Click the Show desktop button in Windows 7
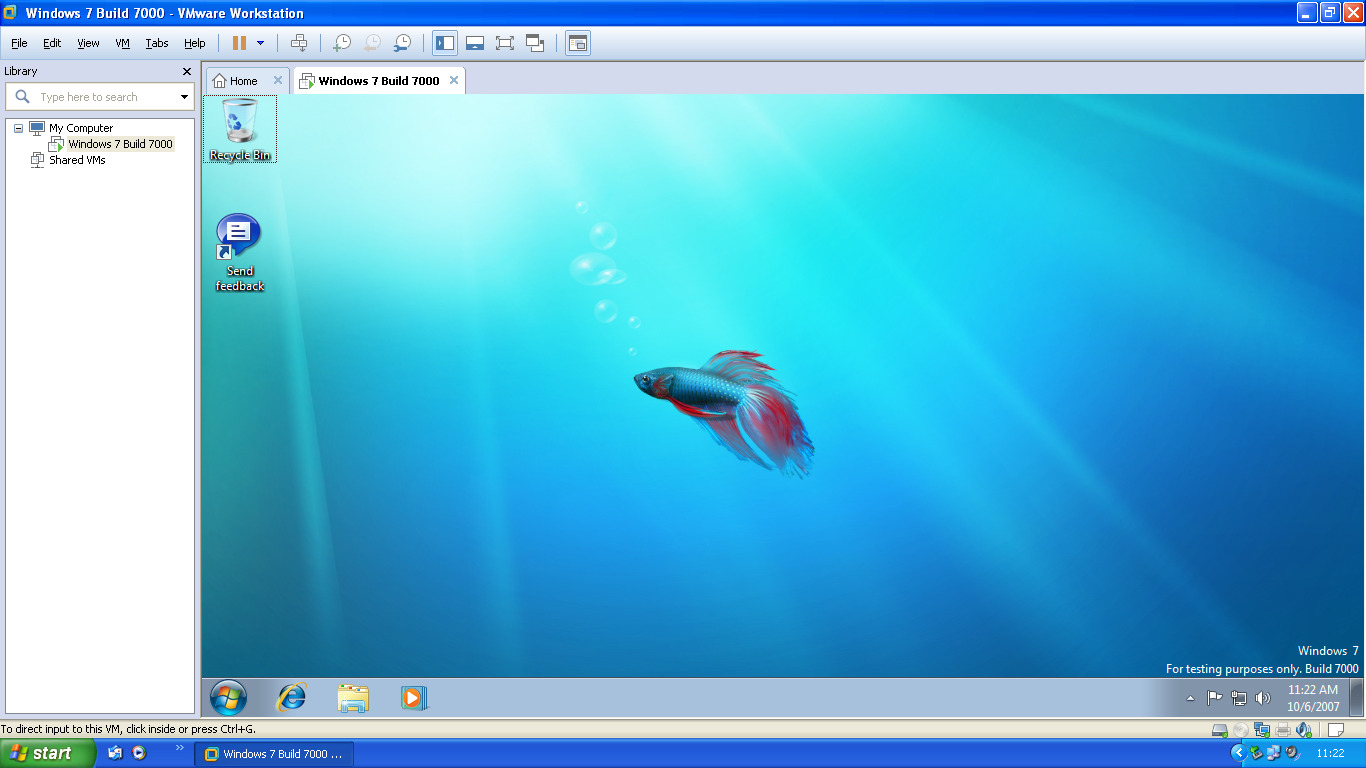This screenshot has width=1366, height=768. (1357, 698)
